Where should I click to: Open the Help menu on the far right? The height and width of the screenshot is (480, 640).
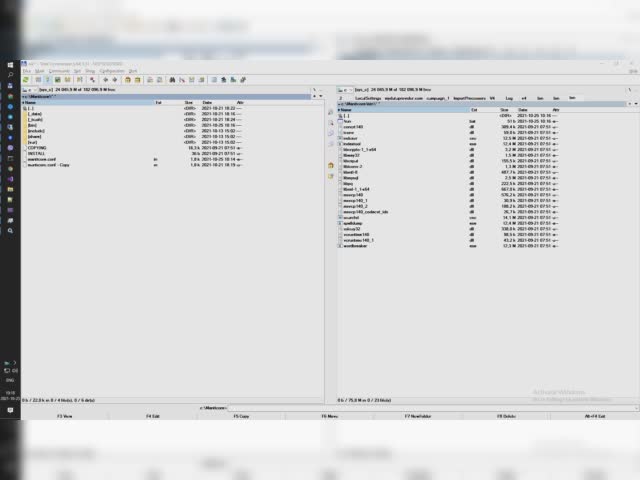point(633,71)
